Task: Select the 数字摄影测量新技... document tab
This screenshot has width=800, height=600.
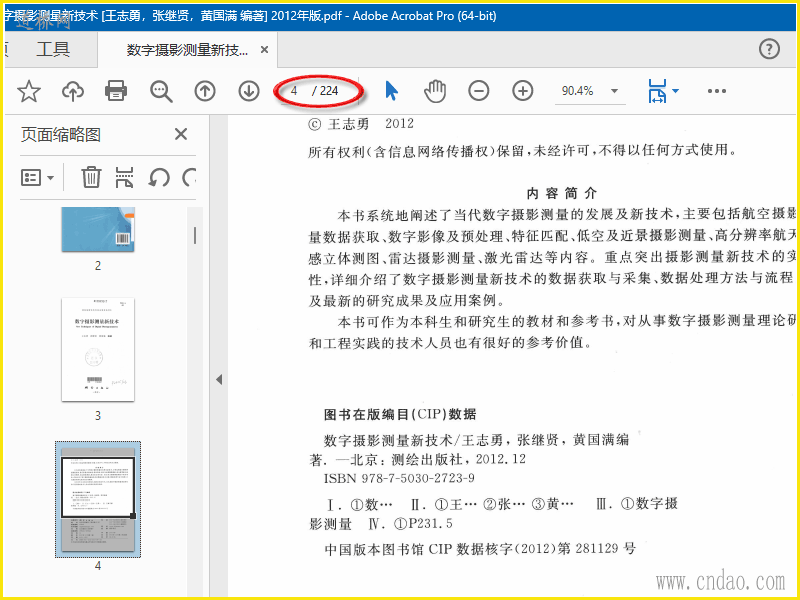Action: pos(187,50)
